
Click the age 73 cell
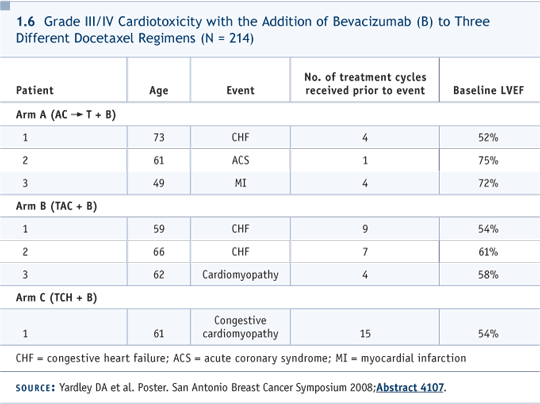point(159,137)
